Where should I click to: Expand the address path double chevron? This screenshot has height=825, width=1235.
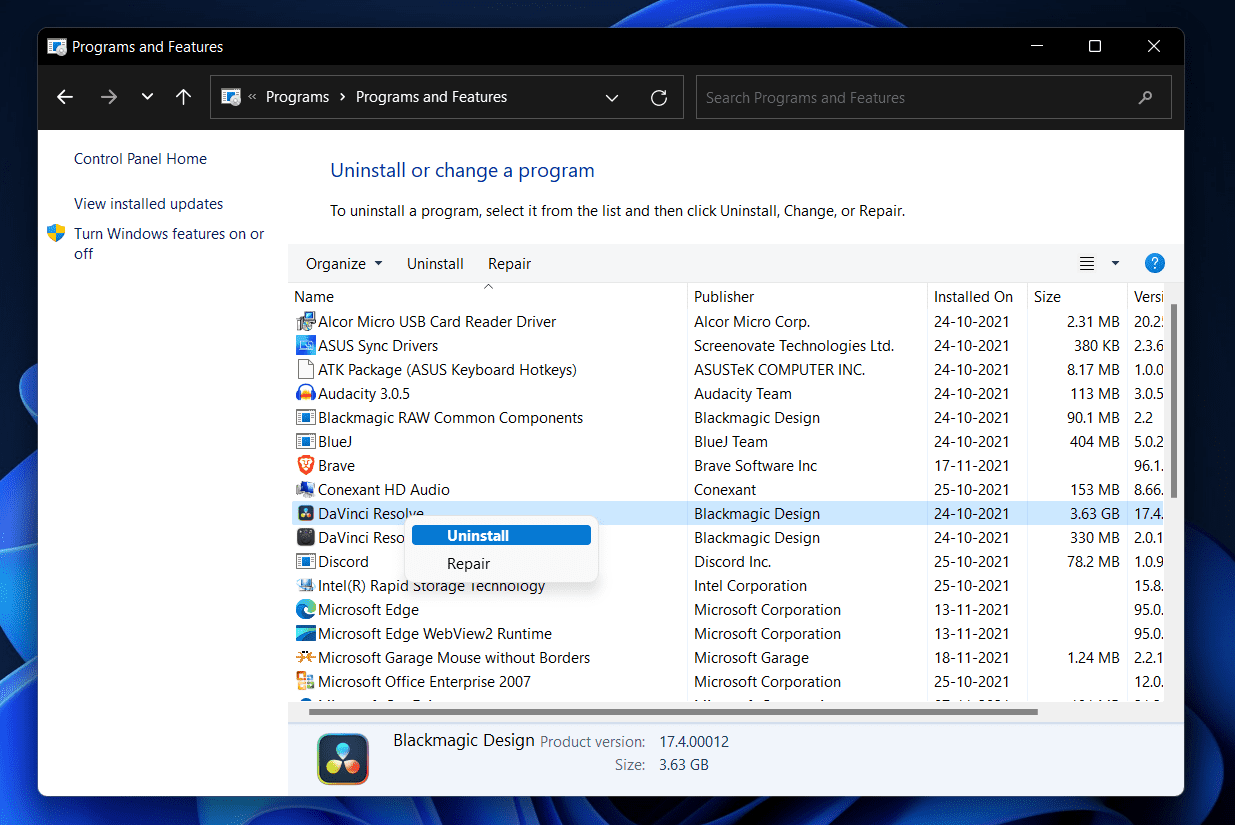[x=253, y=97]
